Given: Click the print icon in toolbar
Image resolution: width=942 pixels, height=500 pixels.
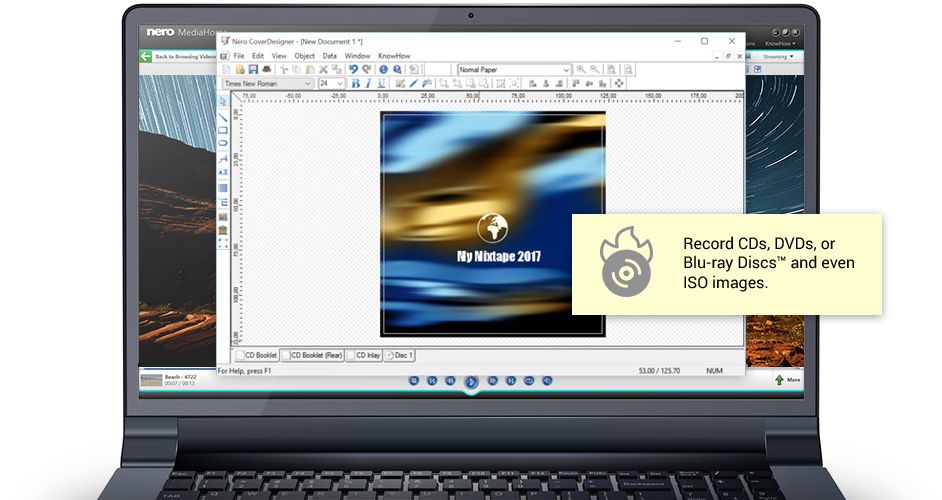Looking at the screenshot, I should tap(267, 70).
